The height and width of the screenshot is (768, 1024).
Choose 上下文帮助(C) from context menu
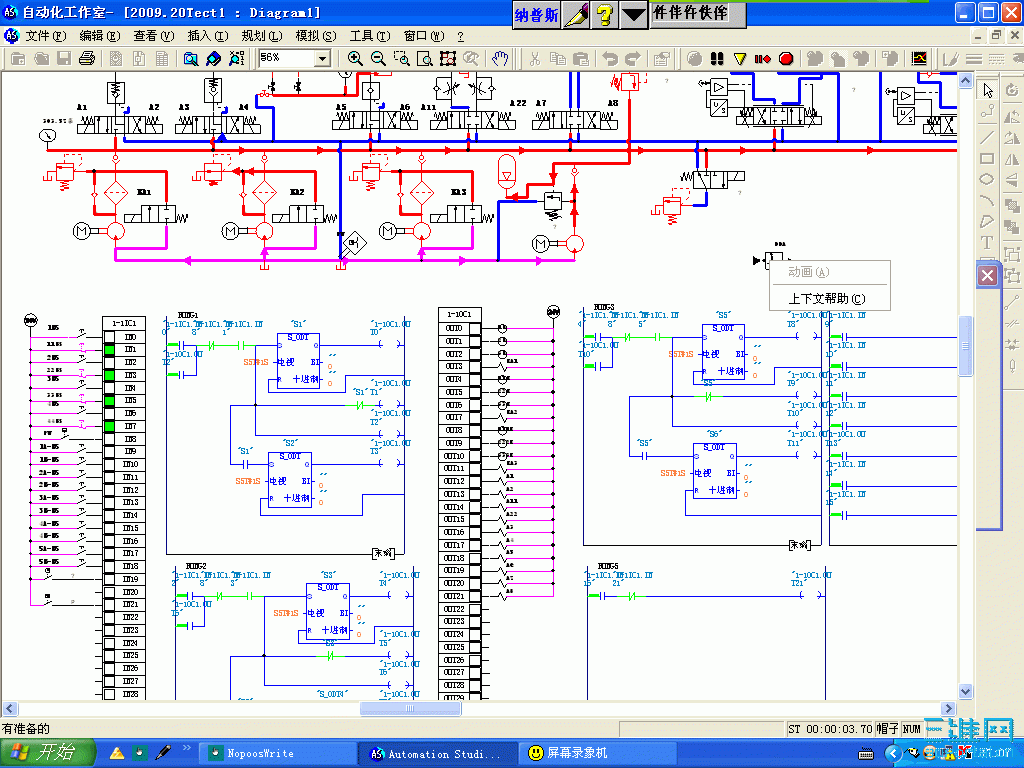click(x=827, y=298)
